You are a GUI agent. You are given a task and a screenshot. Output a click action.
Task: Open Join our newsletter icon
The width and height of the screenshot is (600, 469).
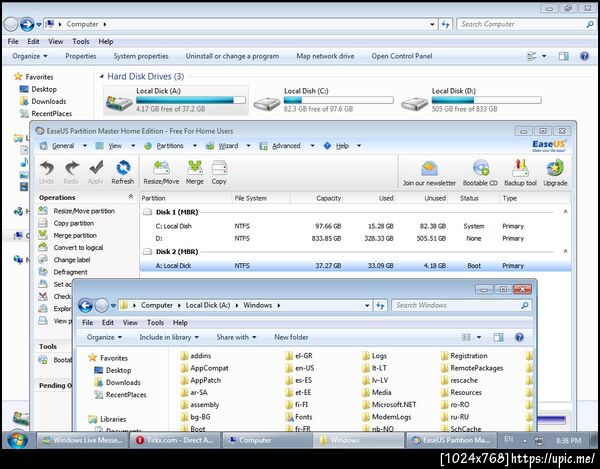pos(429,173)
